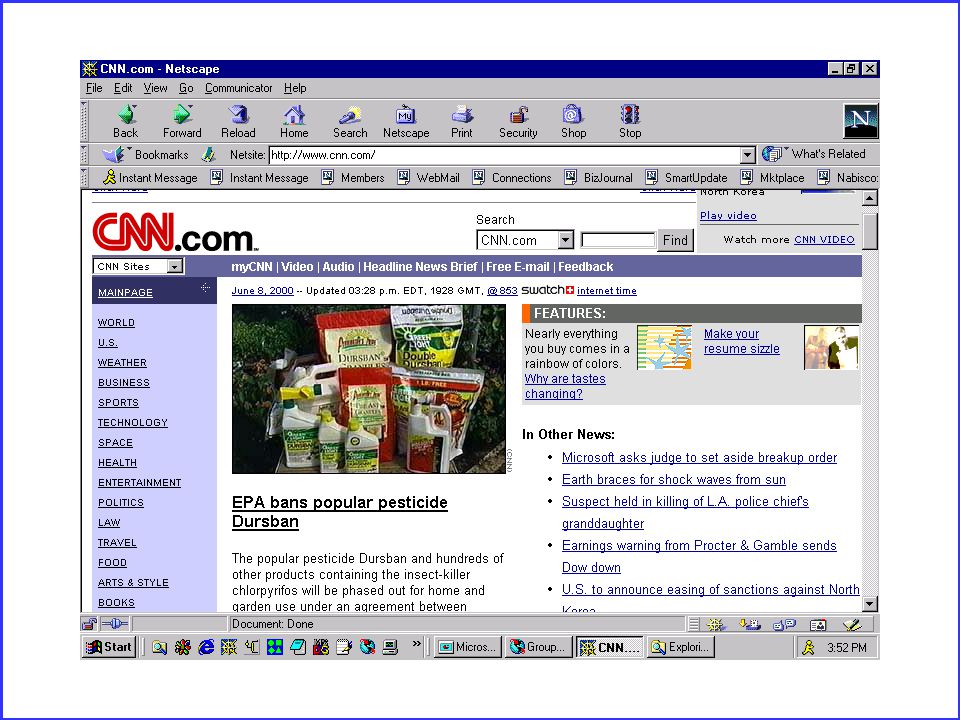Open the BizJournal personal toolbar bookmark

coord(599,178)
